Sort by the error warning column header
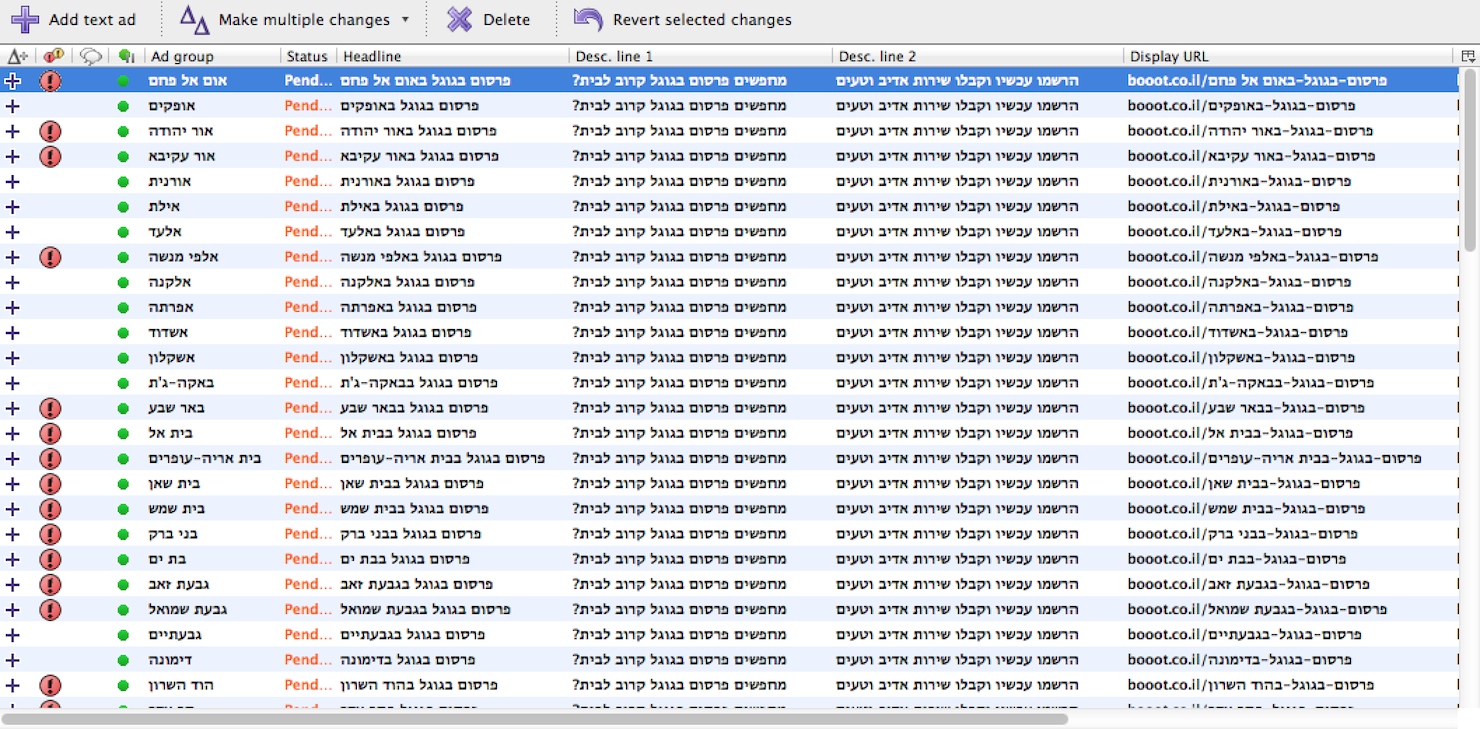Viewport: 1480px width, 729px height. click(53, 56)
